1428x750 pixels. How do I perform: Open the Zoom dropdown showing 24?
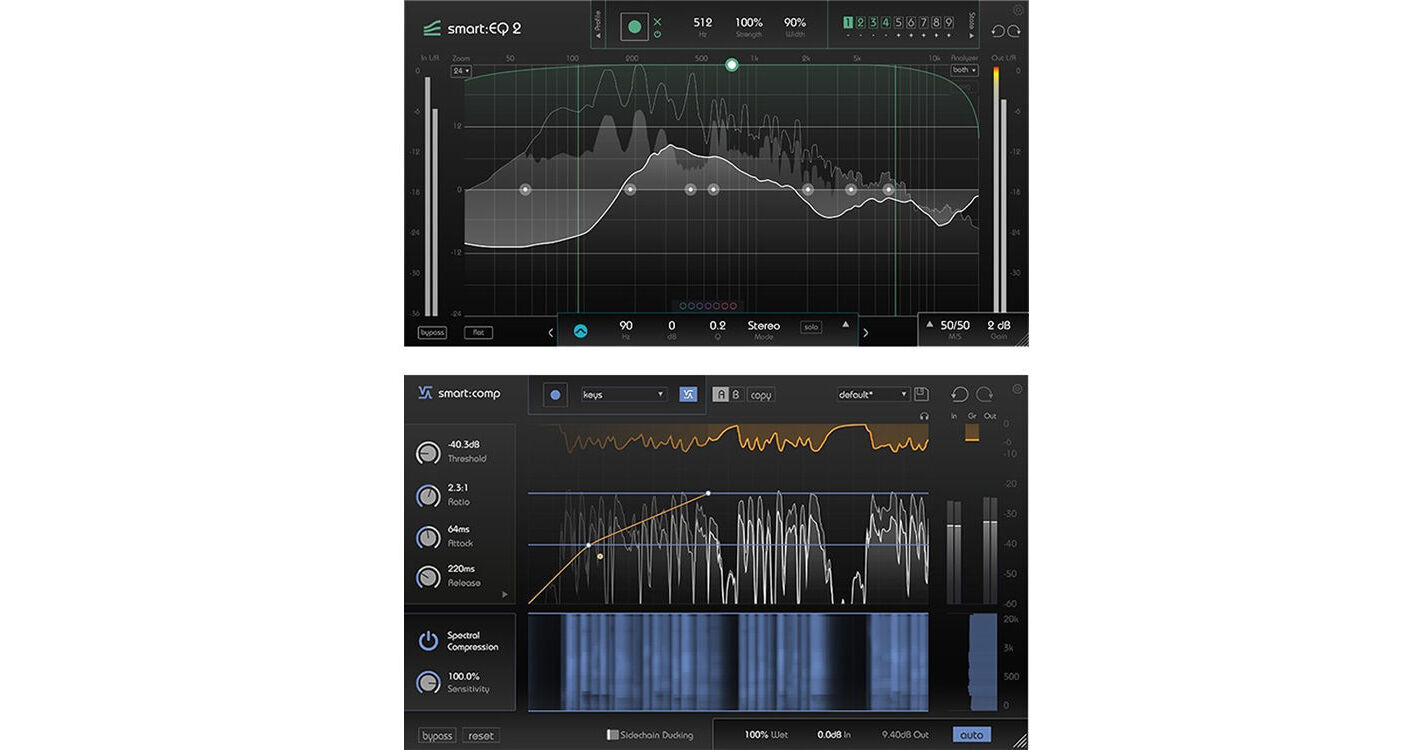460,70
